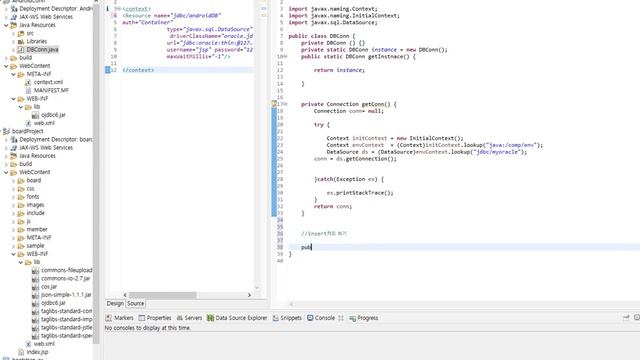The height and width of the screenshot is (360, 640).
Task: Open DBConn.java in the project tree
Action: 42,49
